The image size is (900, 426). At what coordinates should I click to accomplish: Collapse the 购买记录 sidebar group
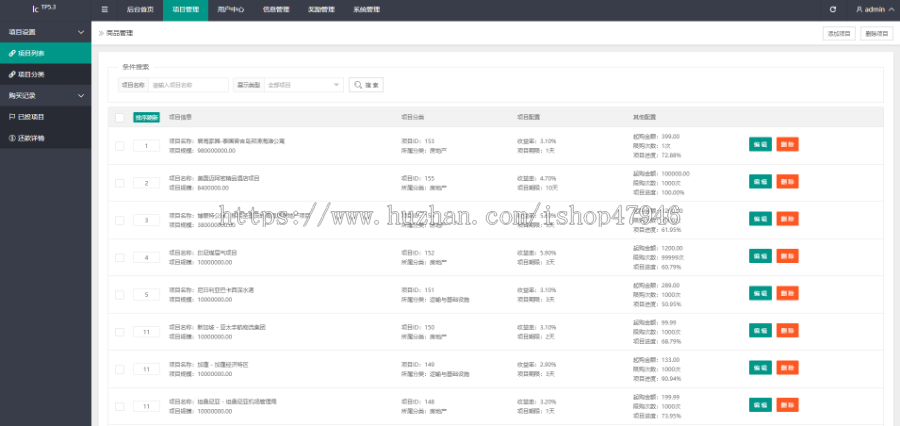(45, 95)
